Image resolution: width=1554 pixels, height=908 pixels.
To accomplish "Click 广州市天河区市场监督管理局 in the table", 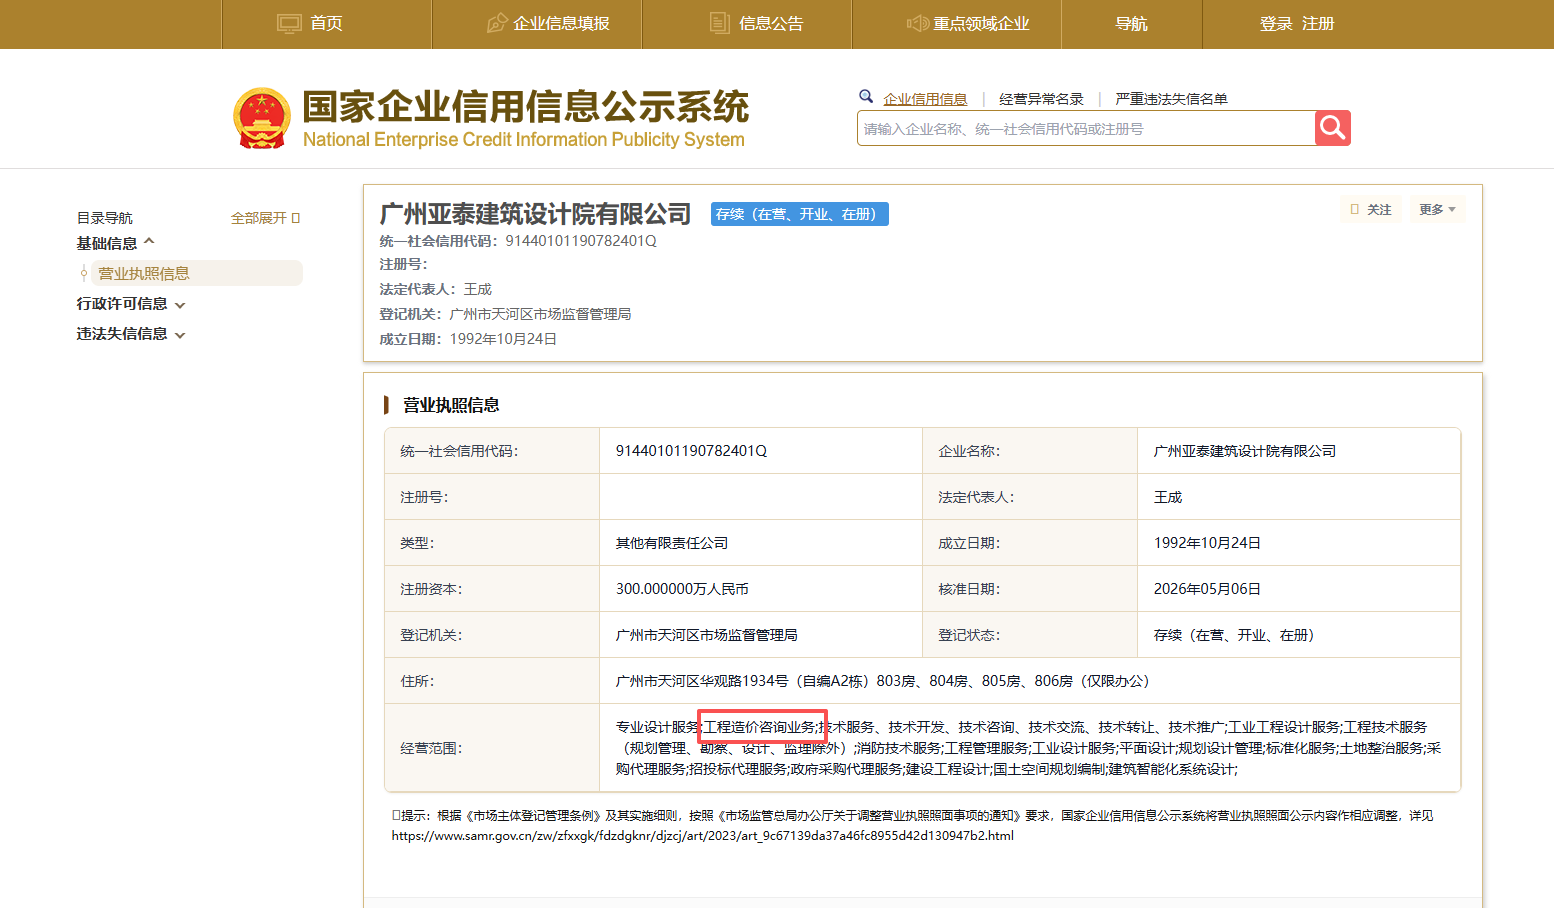I will pos(707,635).
